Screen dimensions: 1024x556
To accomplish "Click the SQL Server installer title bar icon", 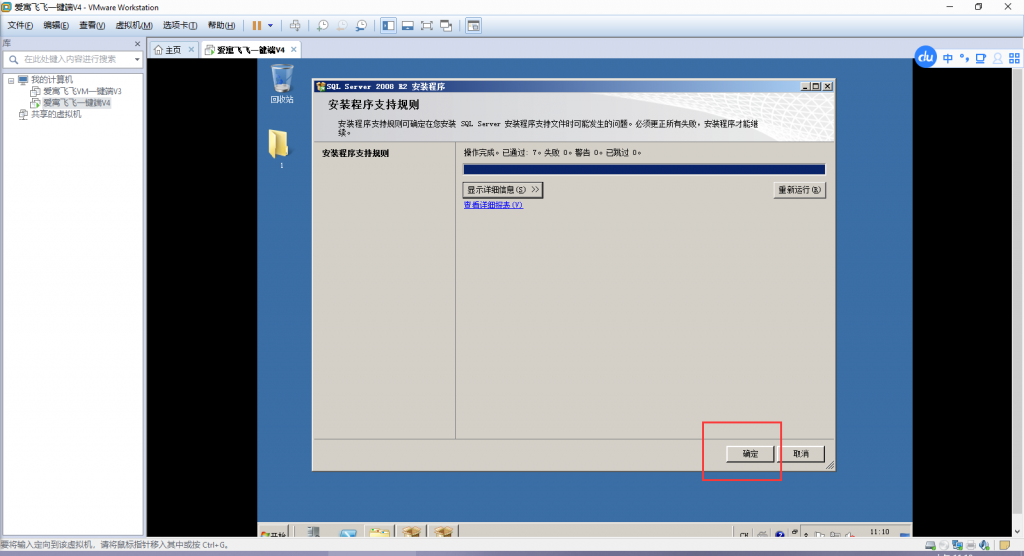I will click(x=320, y=86).
